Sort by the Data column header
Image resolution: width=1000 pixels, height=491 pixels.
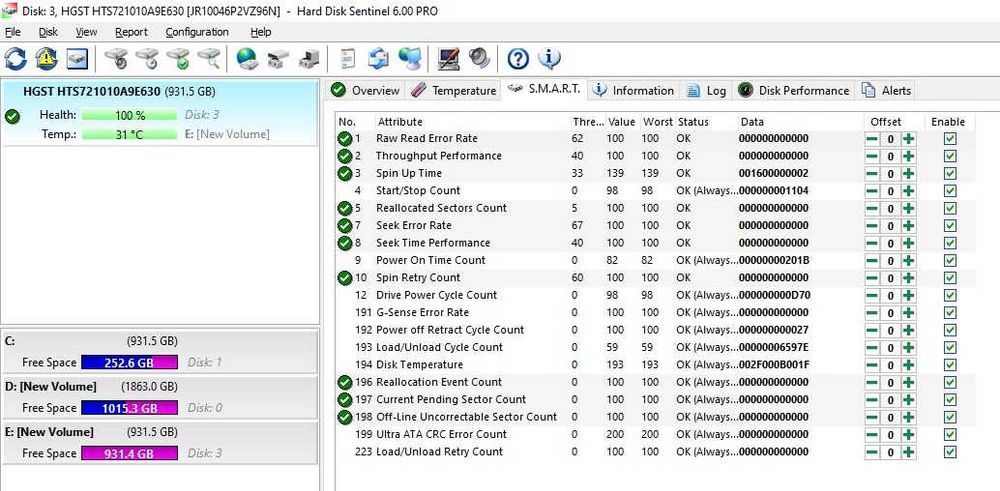click(x=753, y=122)
